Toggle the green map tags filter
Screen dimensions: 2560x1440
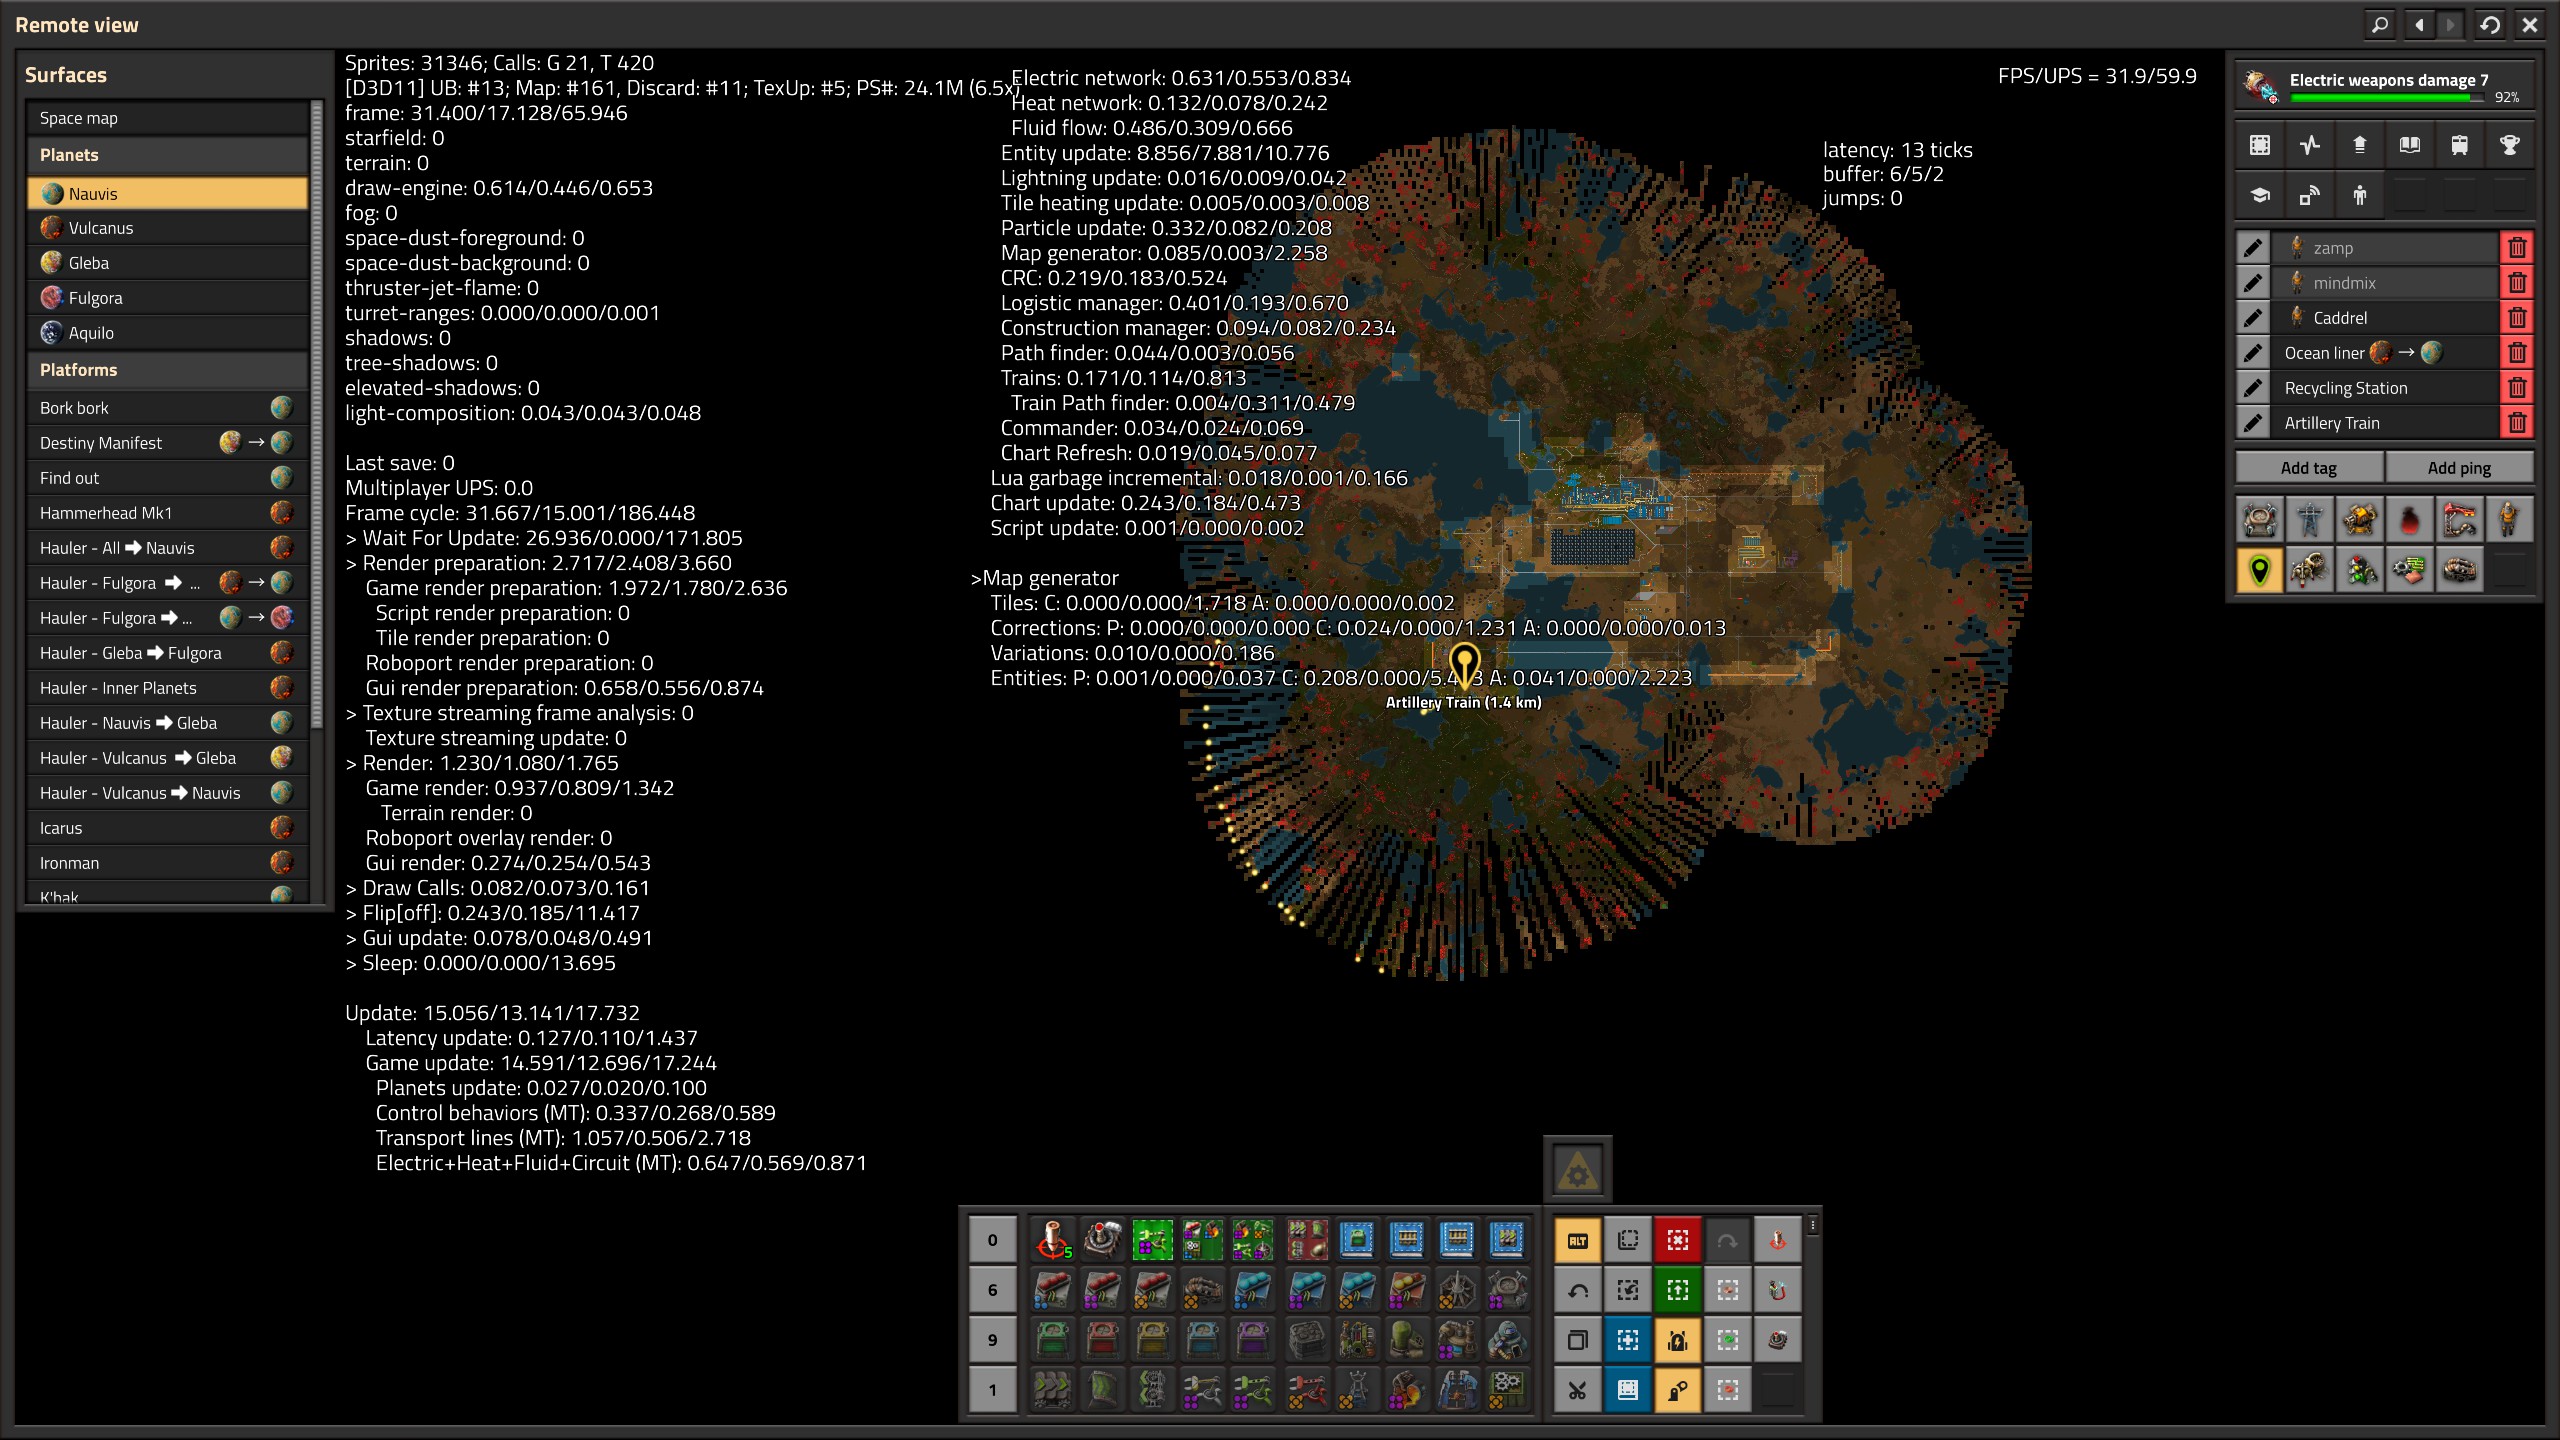2260,570
